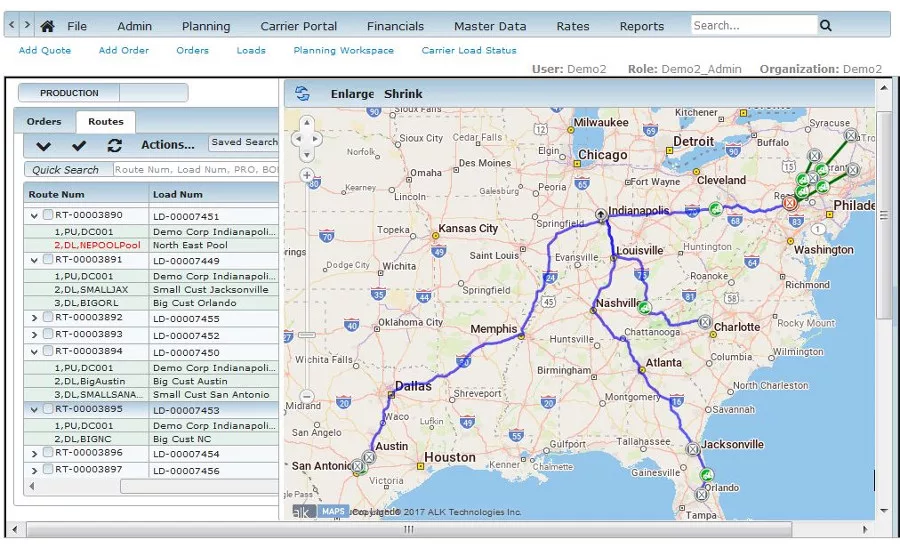Click the green truck marker east of Indianapolis

[715, 209]
